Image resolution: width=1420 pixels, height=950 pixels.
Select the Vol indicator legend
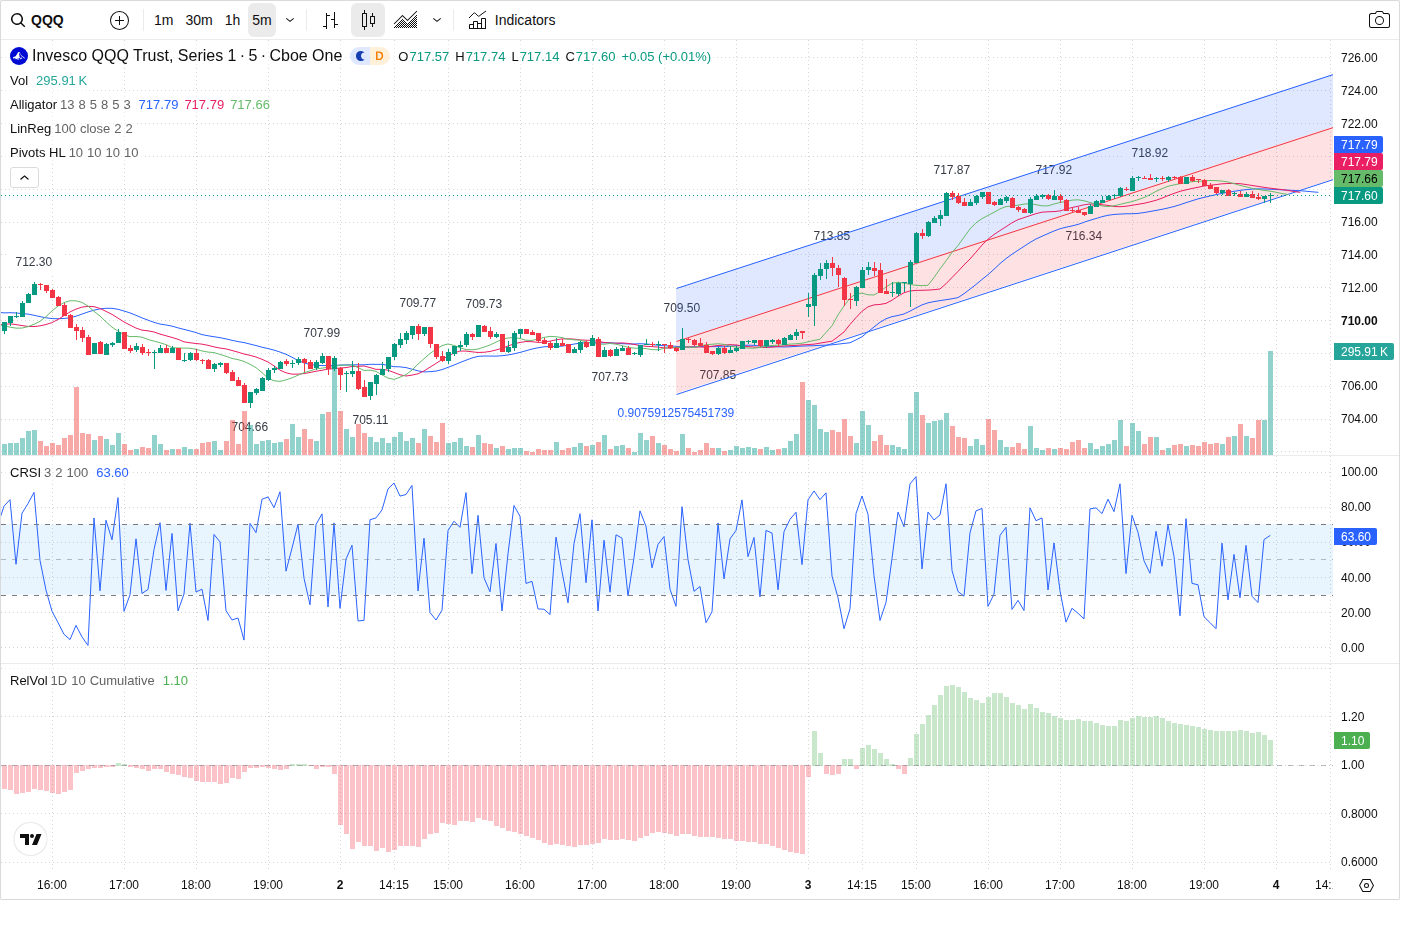19,81
